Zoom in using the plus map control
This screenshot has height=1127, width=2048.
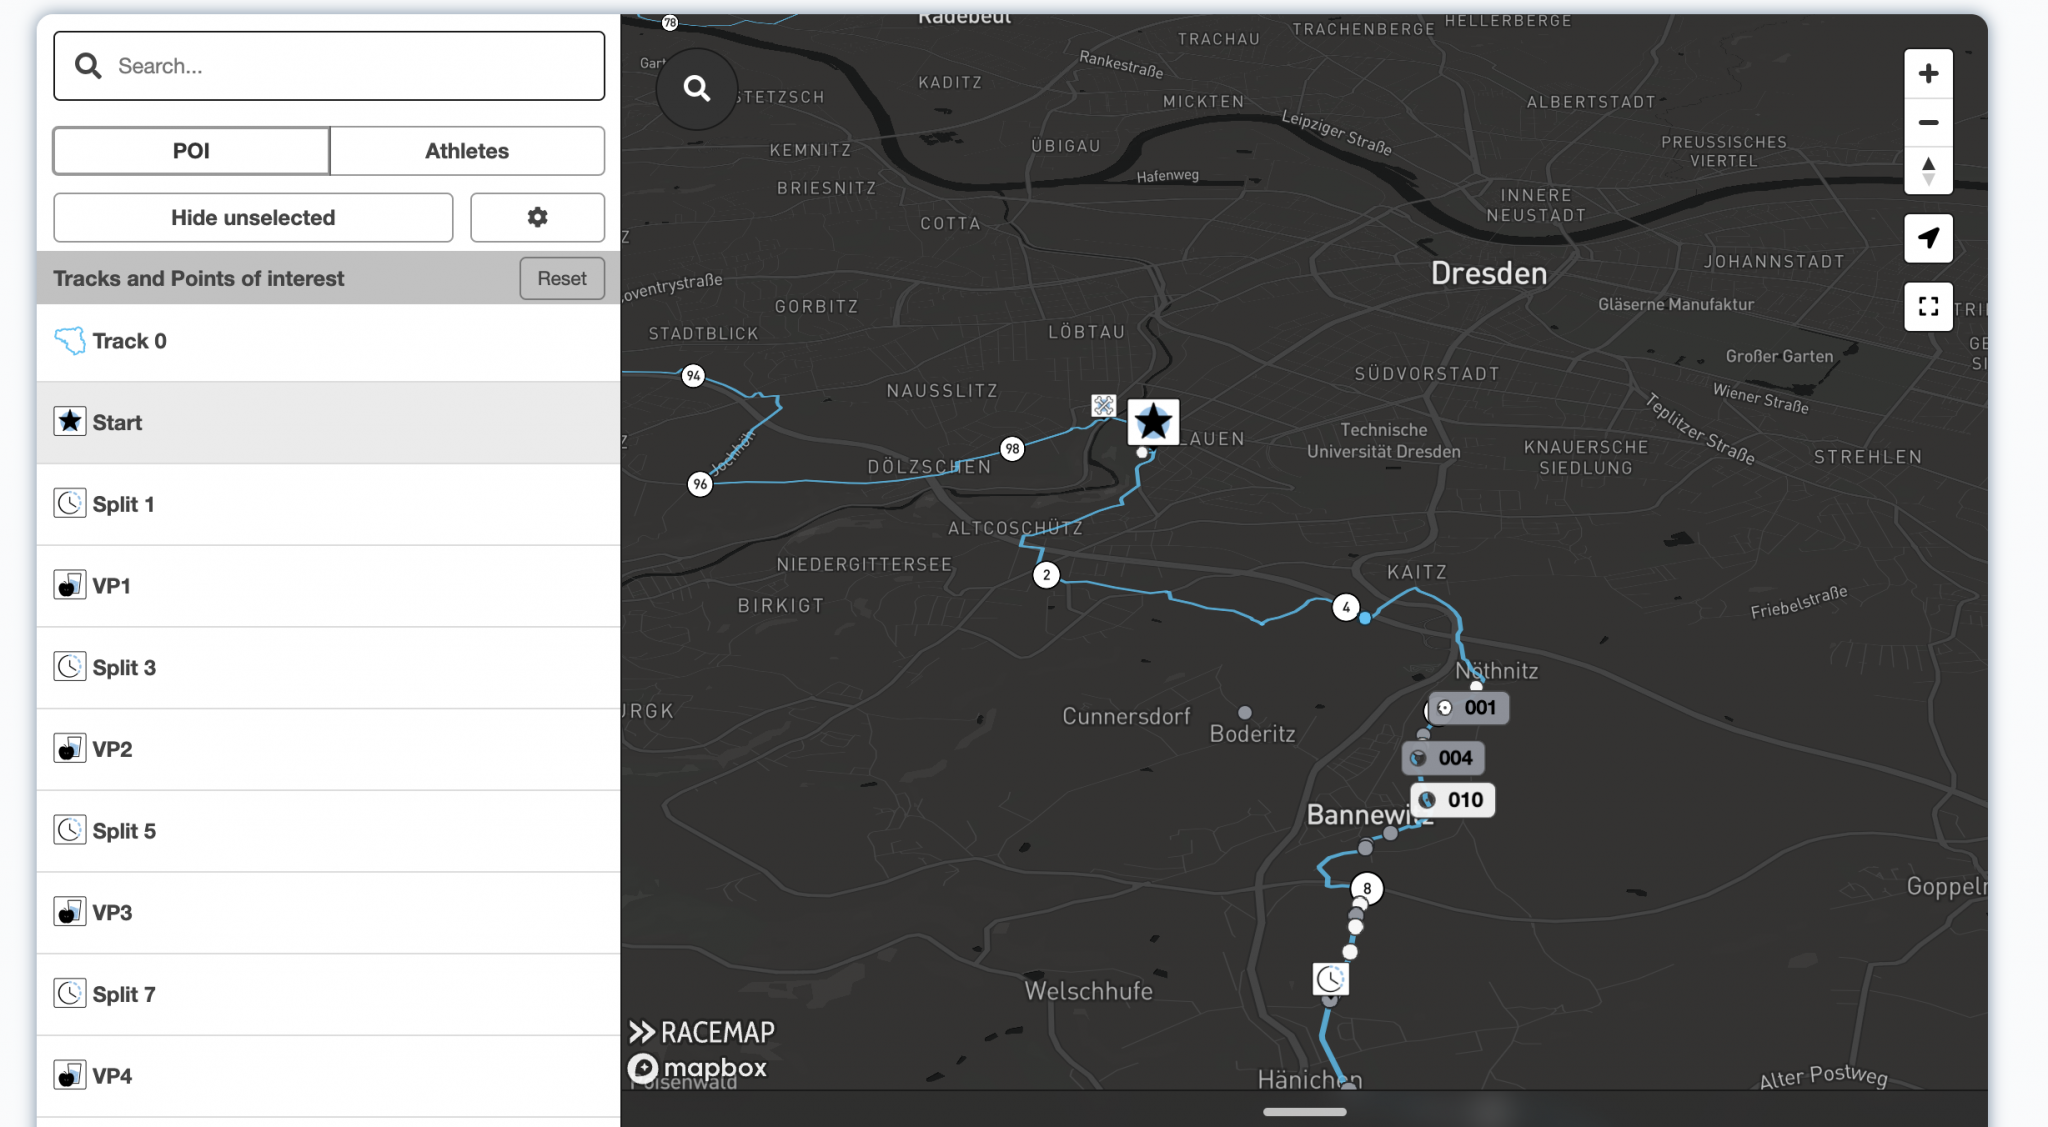point(1929,73)
